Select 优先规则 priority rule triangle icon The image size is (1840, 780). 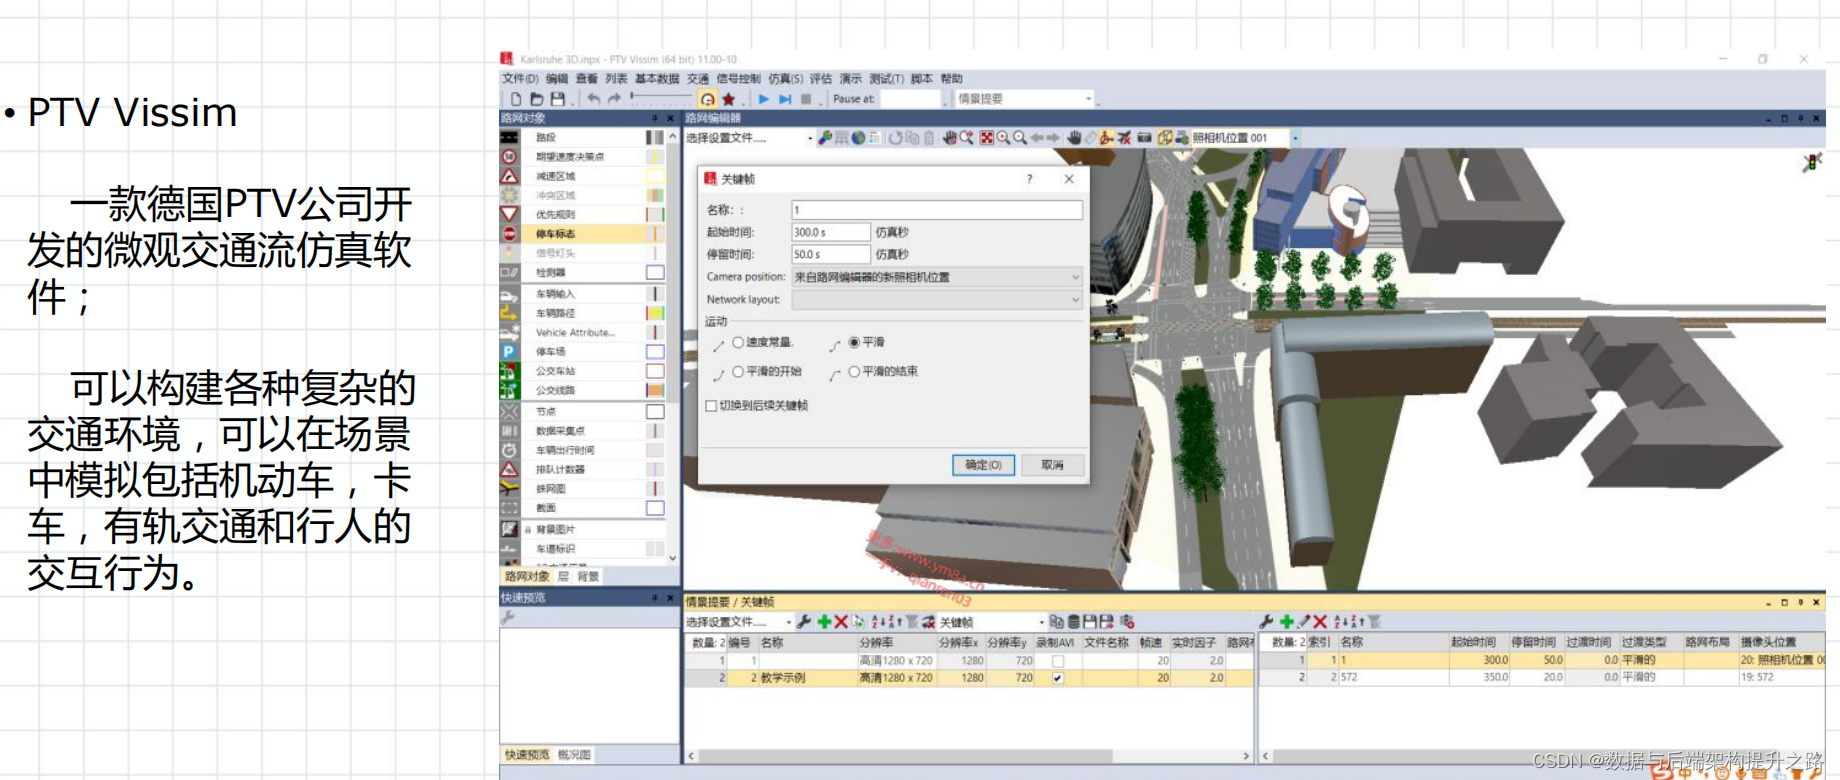[510, 214]
